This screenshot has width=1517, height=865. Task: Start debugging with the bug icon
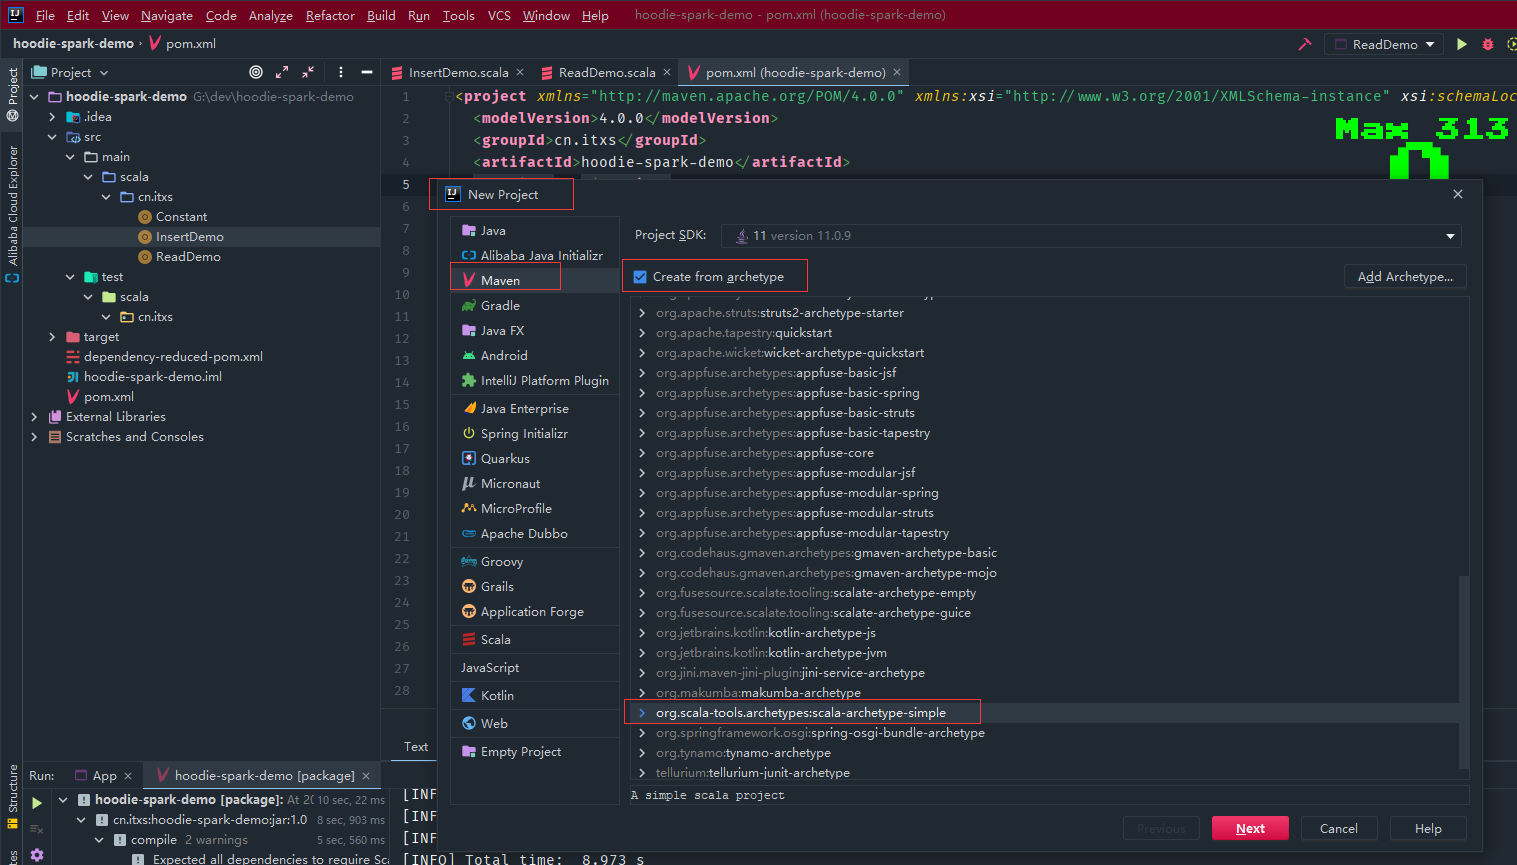click(x=1488, y=44)
